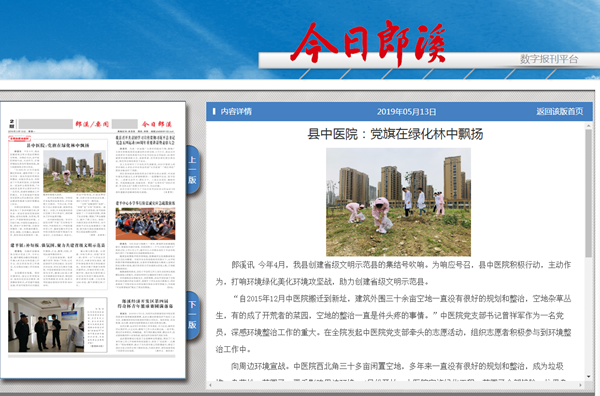Select the basketball invitational article at bottom right
This screenshot has height=396, width=600.
(145, 325)
